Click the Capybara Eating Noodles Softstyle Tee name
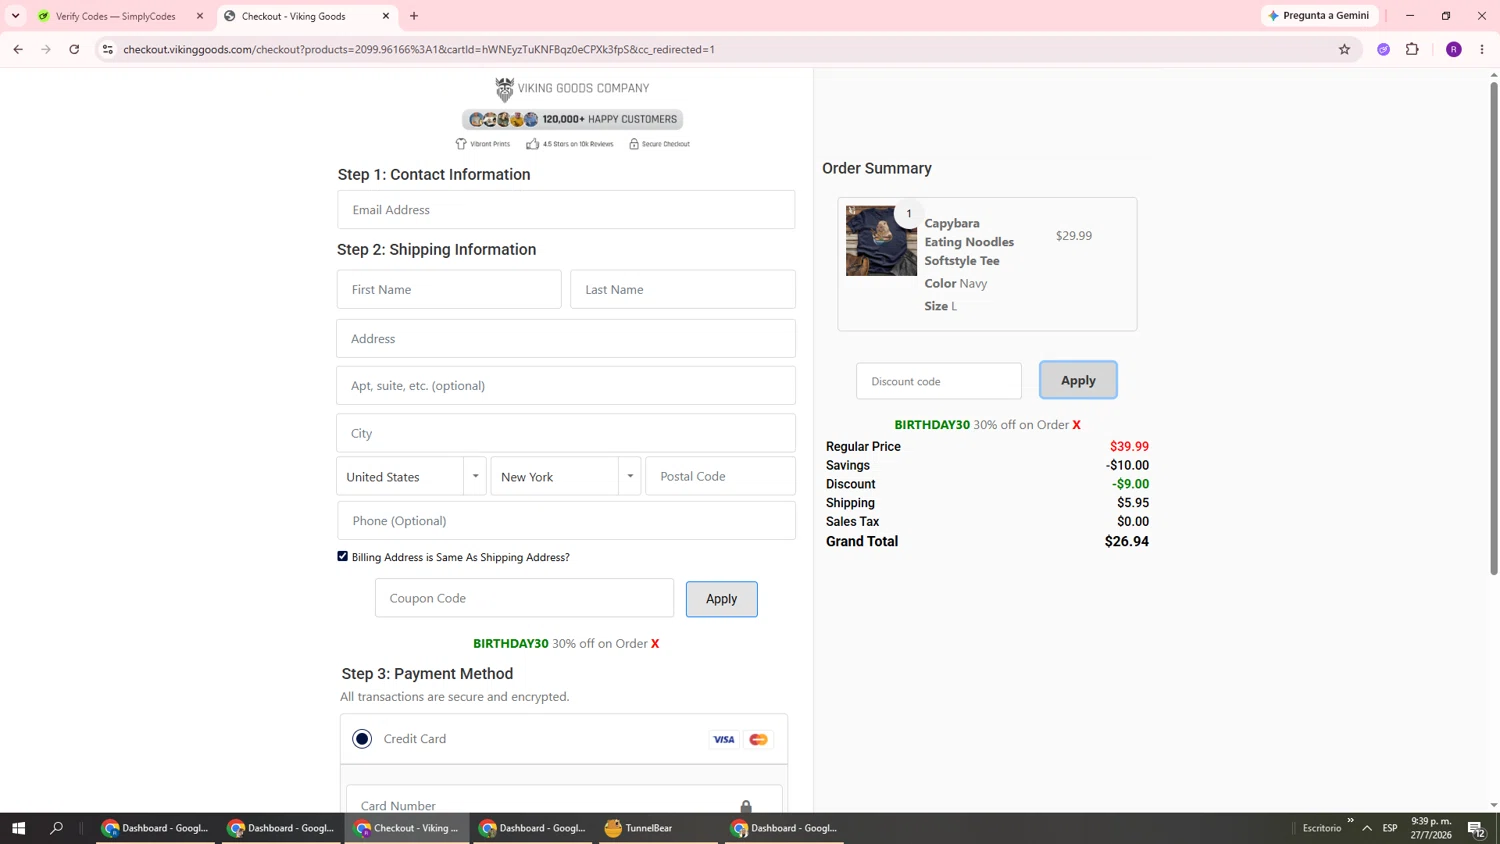The image size is (1500, 844). [x=969, y=242]
